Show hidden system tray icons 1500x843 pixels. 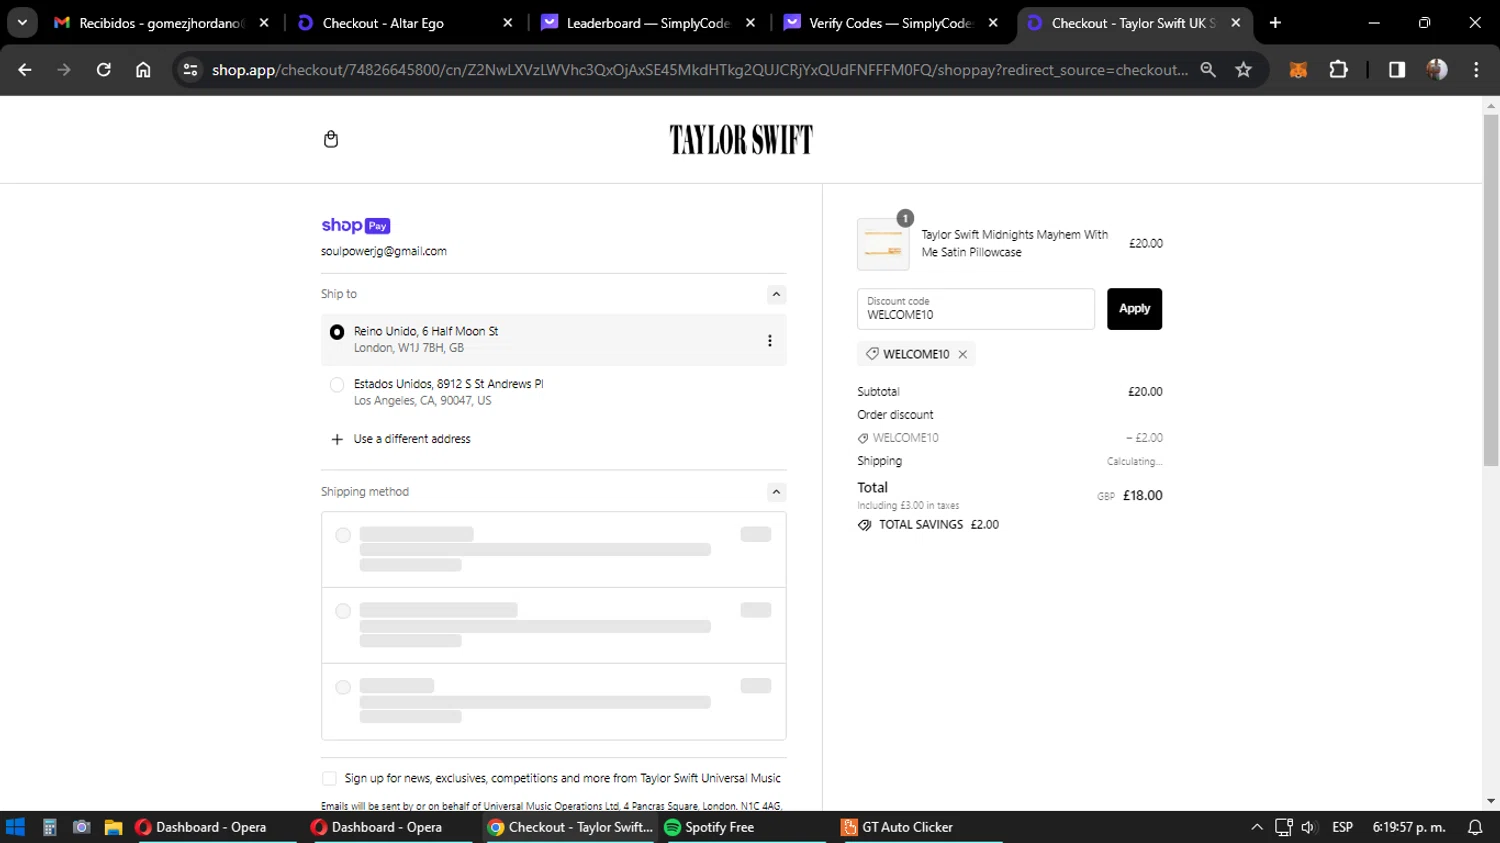1257,827
